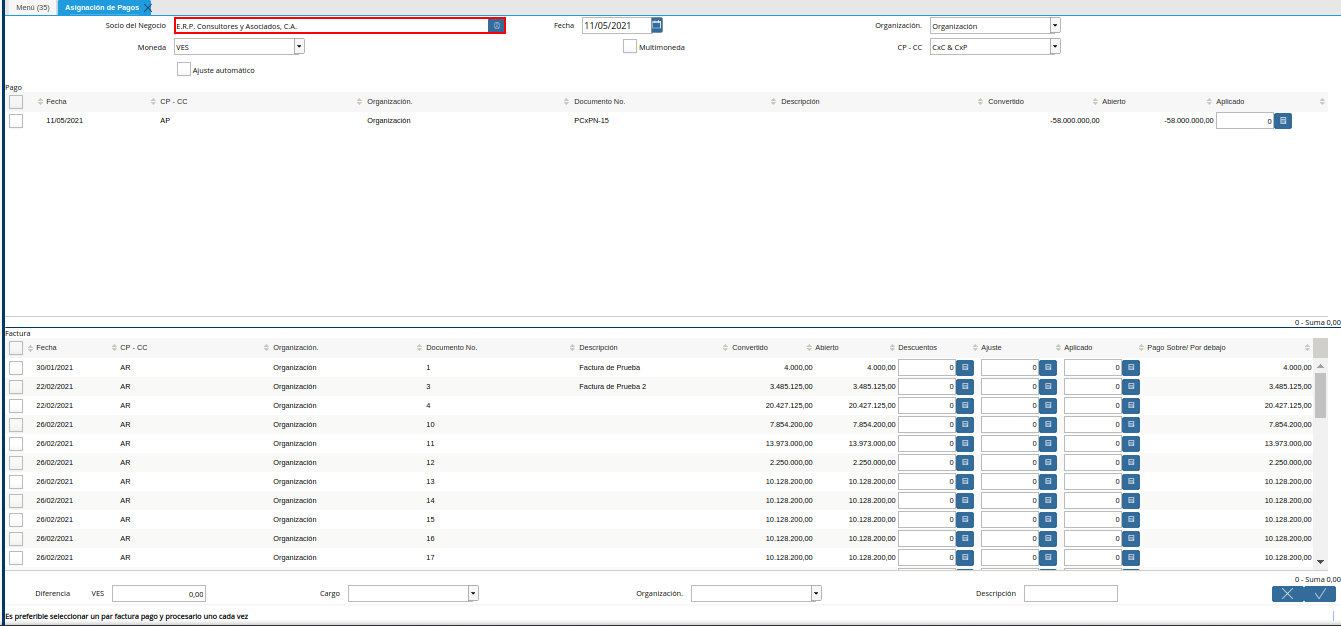Select the checkbox for payment PCxPN-15
Image resolution: width=1341 pixels, height=626 pixels.
(16, 121)
